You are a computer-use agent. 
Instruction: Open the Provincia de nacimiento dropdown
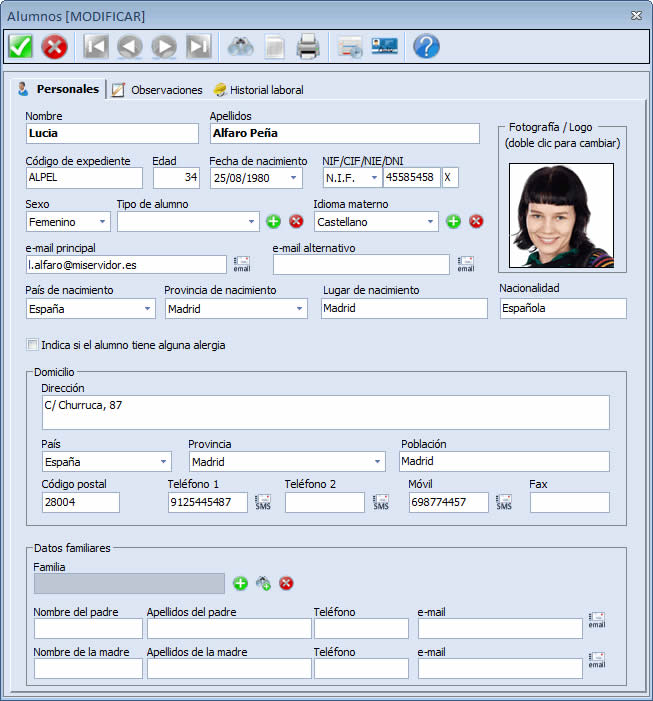point(299,309)
